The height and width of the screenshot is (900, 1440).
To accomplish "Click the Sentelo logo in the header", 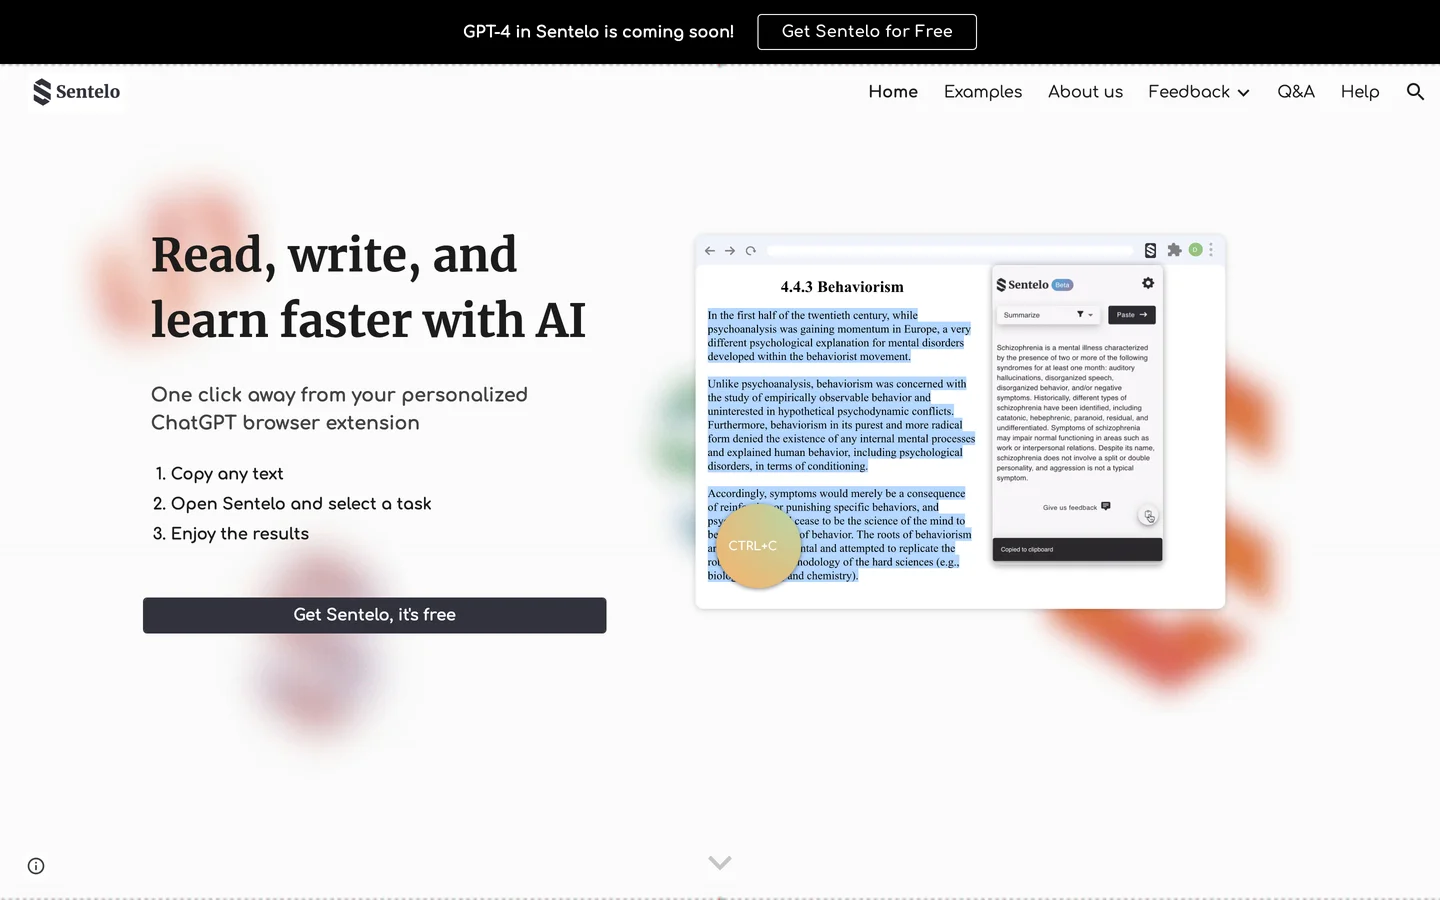I will (x=77, y=92).
